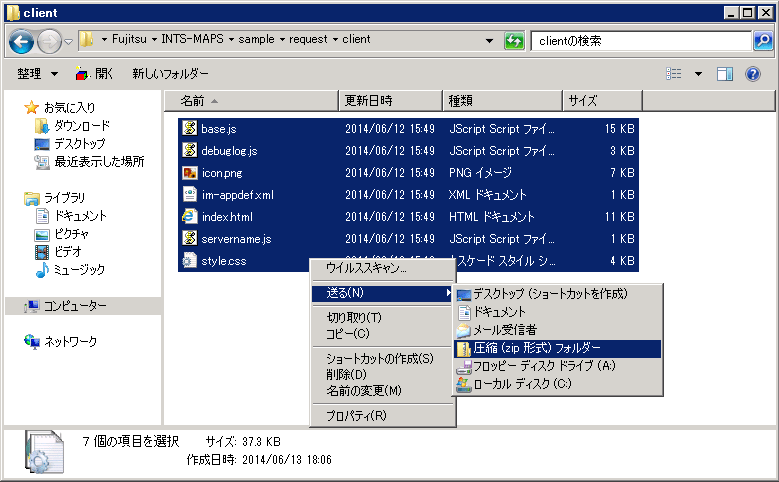Select ダウンロード in the navigation pane
The image size is (779, 482).
[x=81, y=126]
